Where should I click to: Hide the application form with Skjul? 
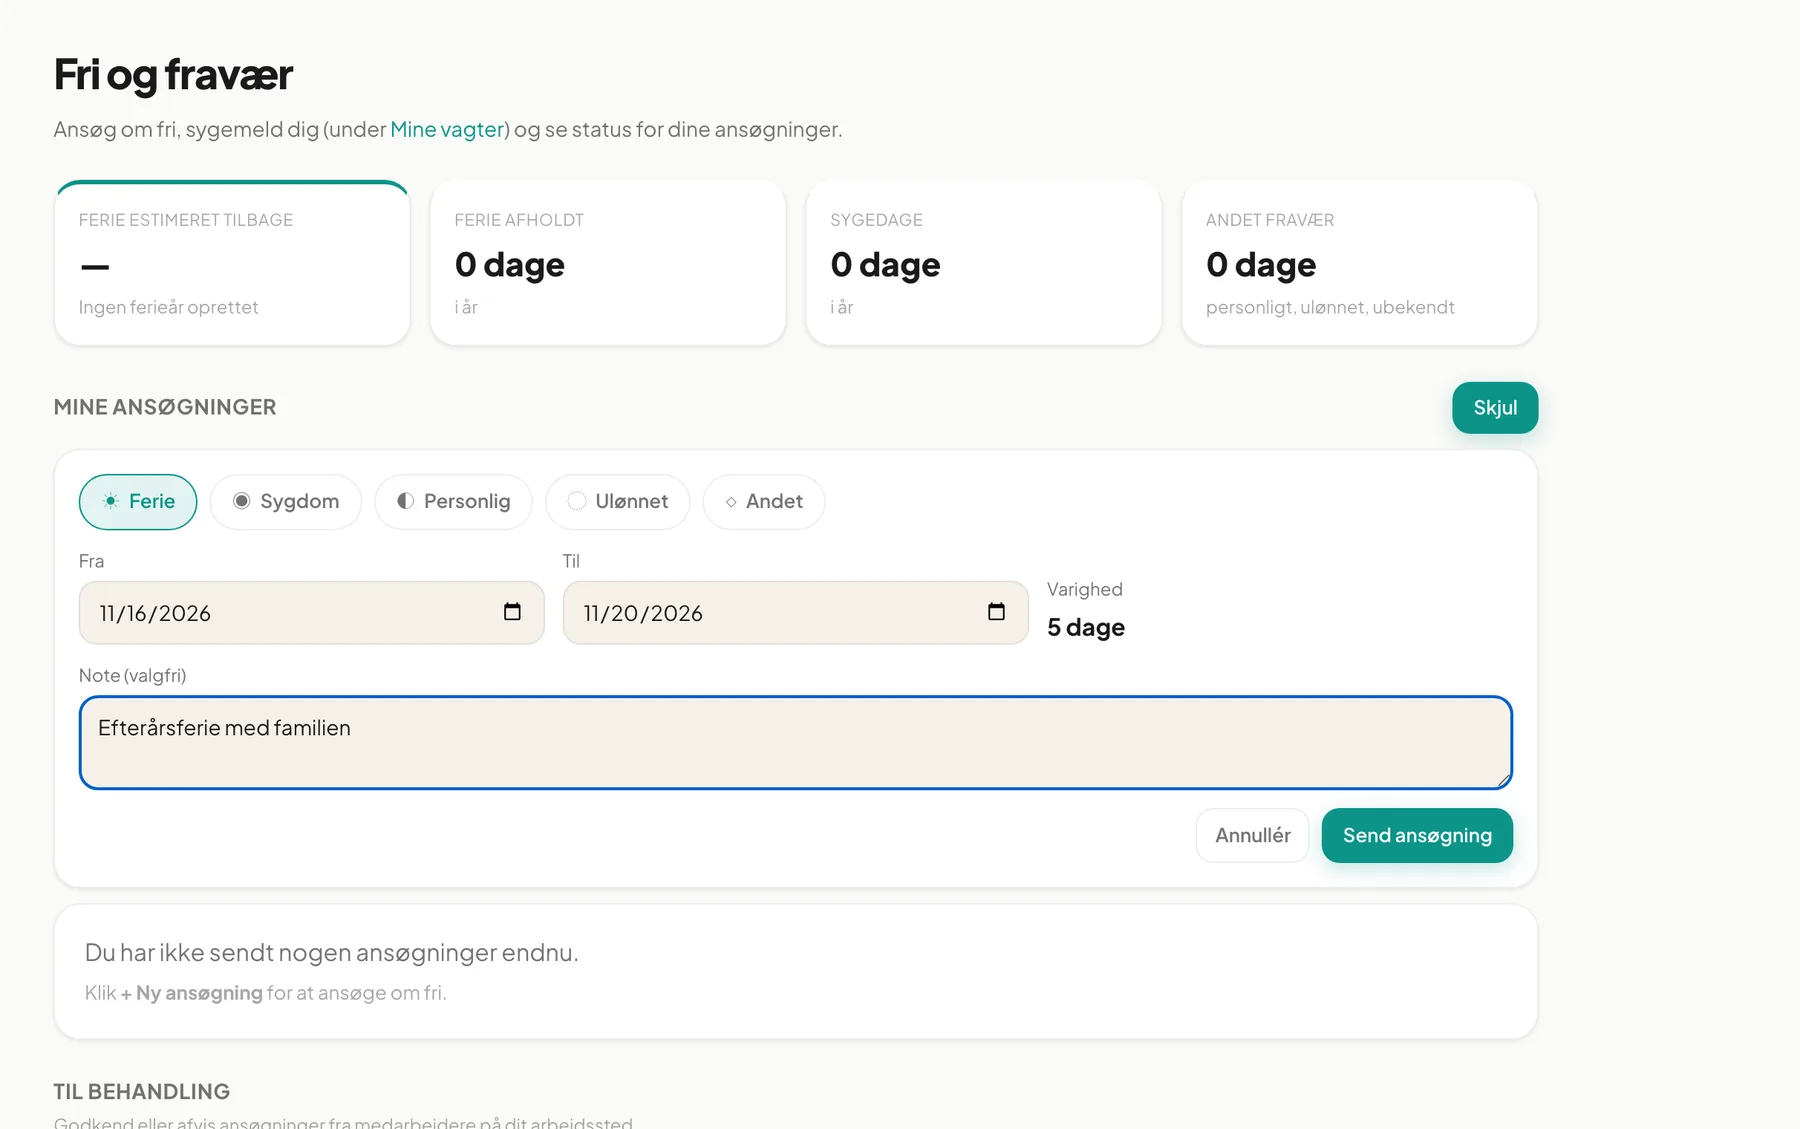1495,408
